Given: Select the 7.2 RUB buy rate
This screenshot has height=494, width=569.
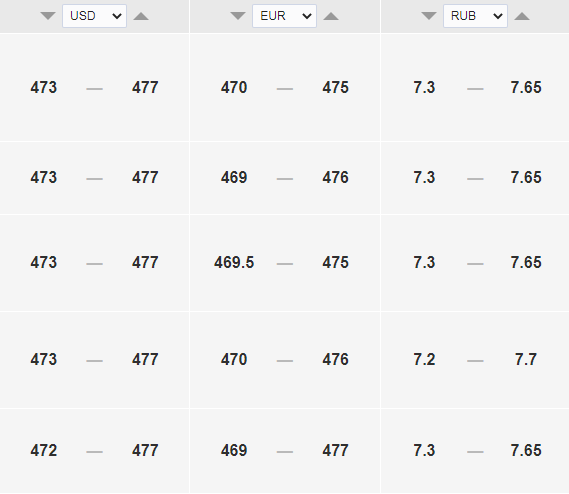Looking at the screenshot, I should 424,359.
